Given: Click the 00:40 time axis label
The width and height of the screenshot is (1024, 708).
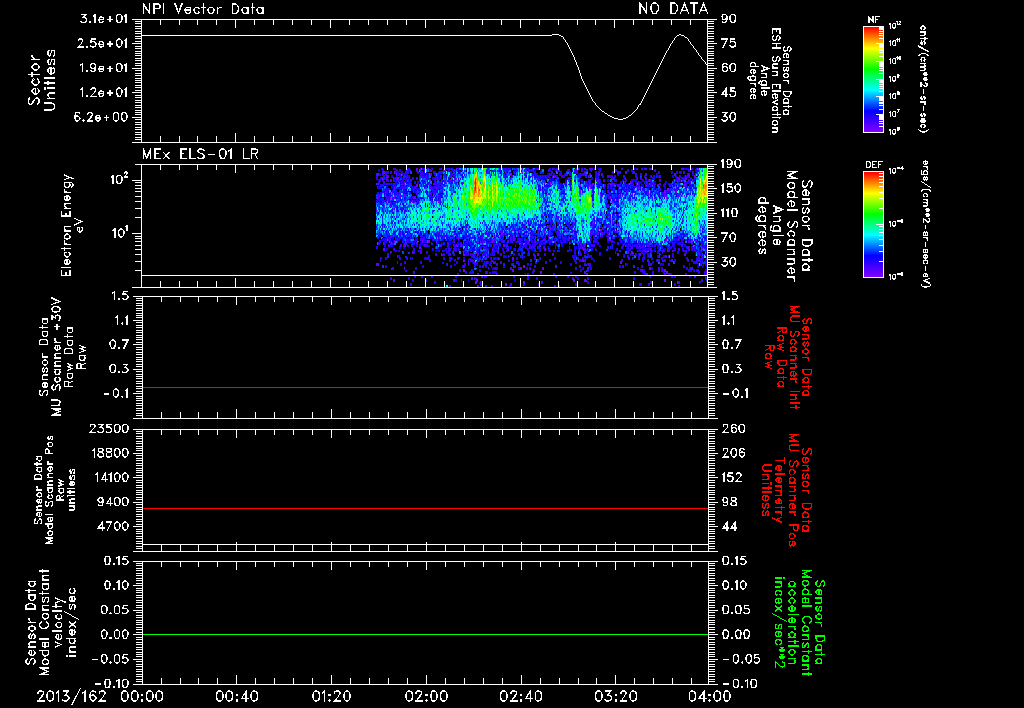Looking at the screenshot, I should pos(236,696).
